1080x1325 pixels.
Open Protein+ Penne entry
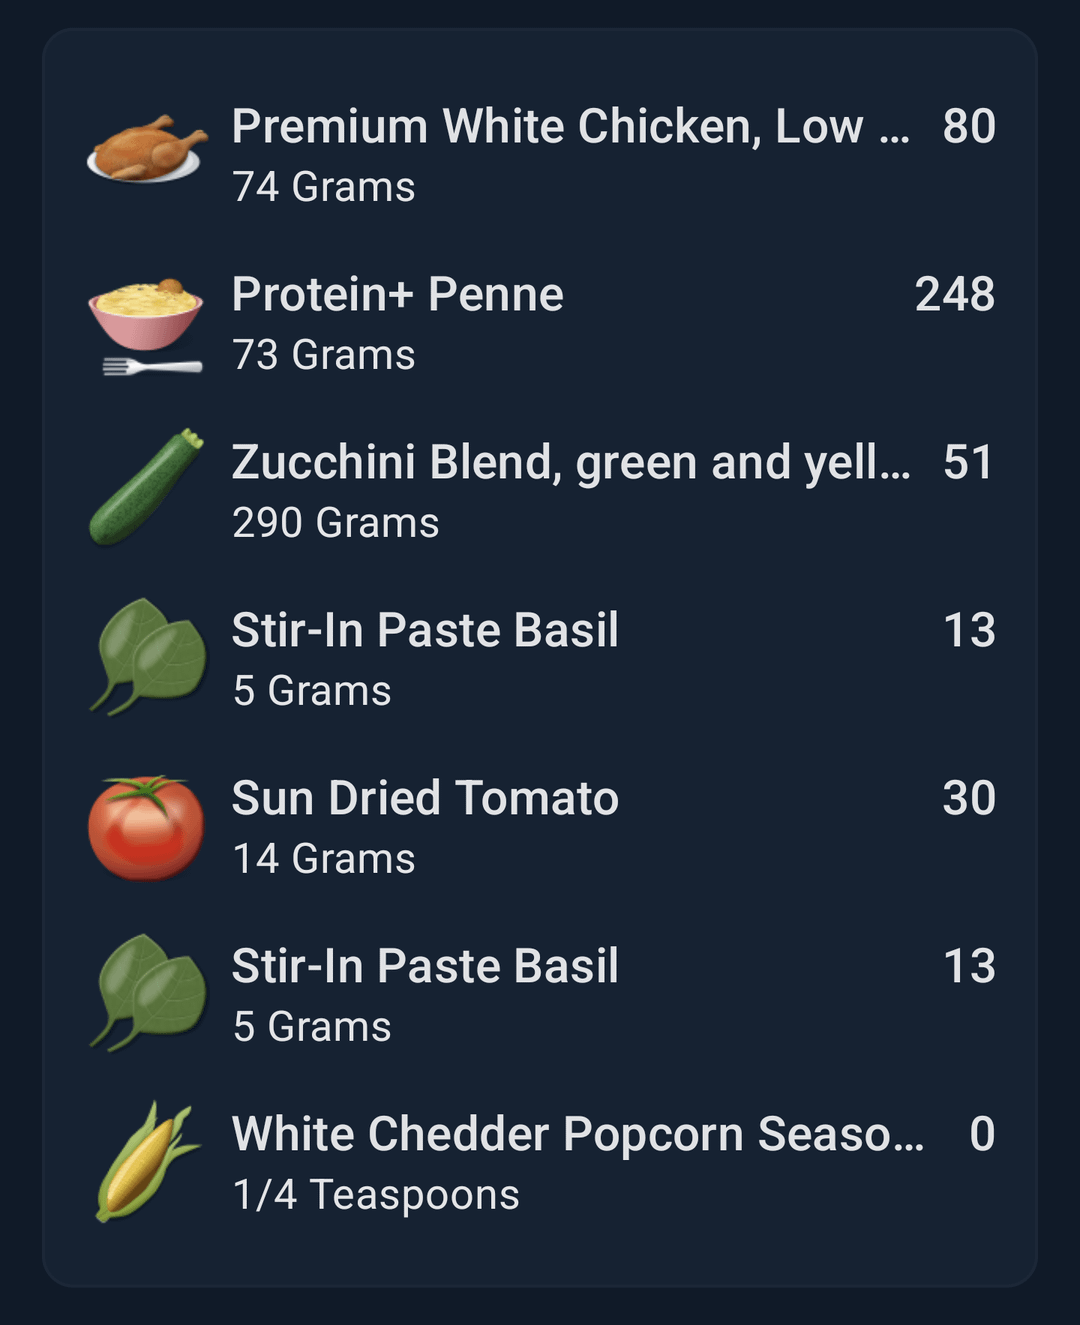click(x=540, y=324)
